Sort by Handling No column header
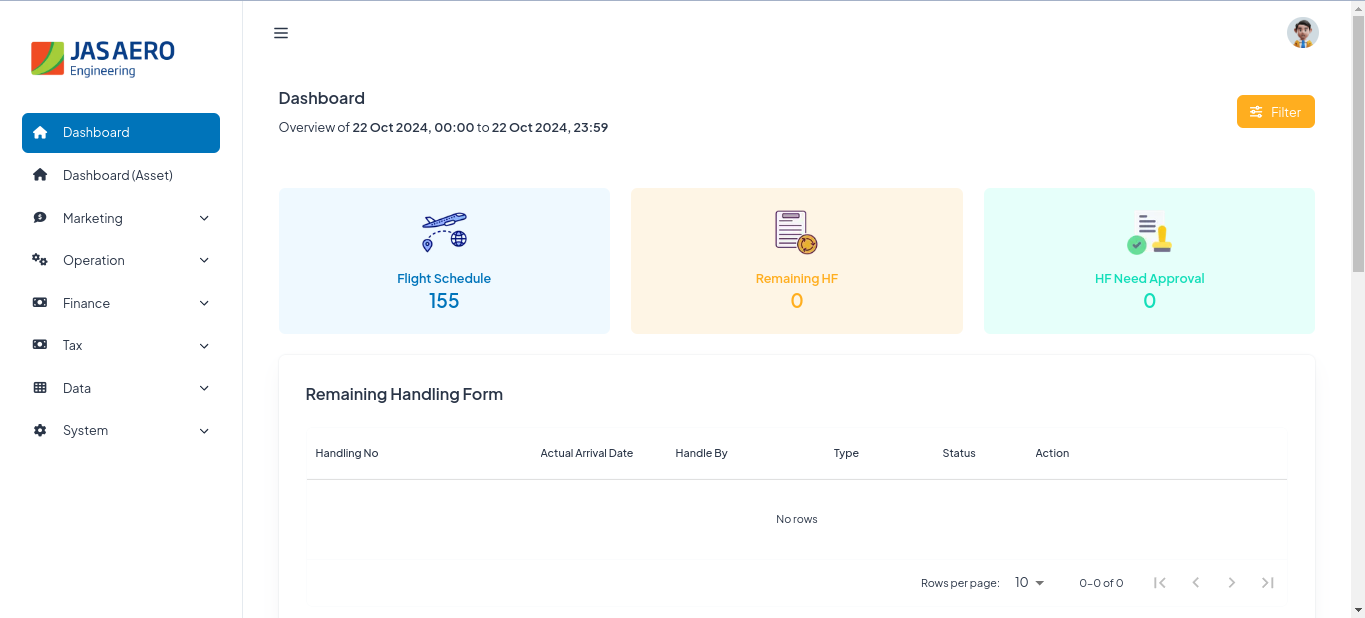 (x=347, y=453)
